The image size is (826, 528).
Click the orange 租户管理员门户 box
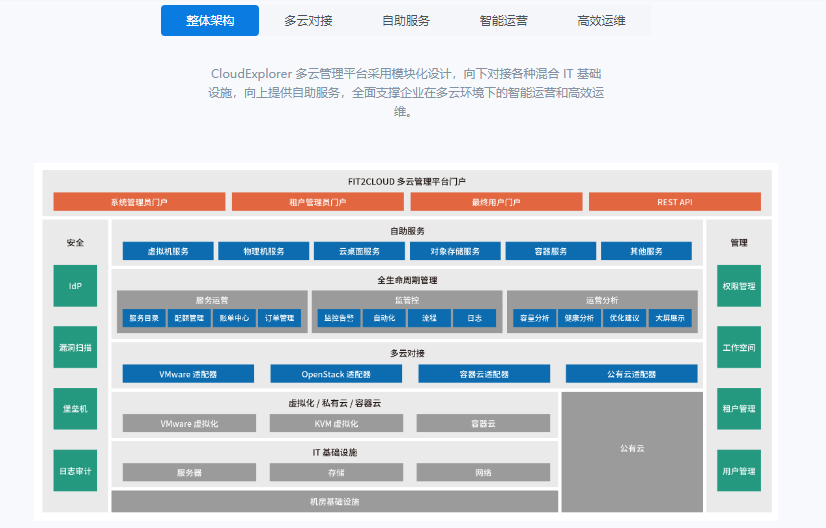pyautogui.click(x=318, y=202)
